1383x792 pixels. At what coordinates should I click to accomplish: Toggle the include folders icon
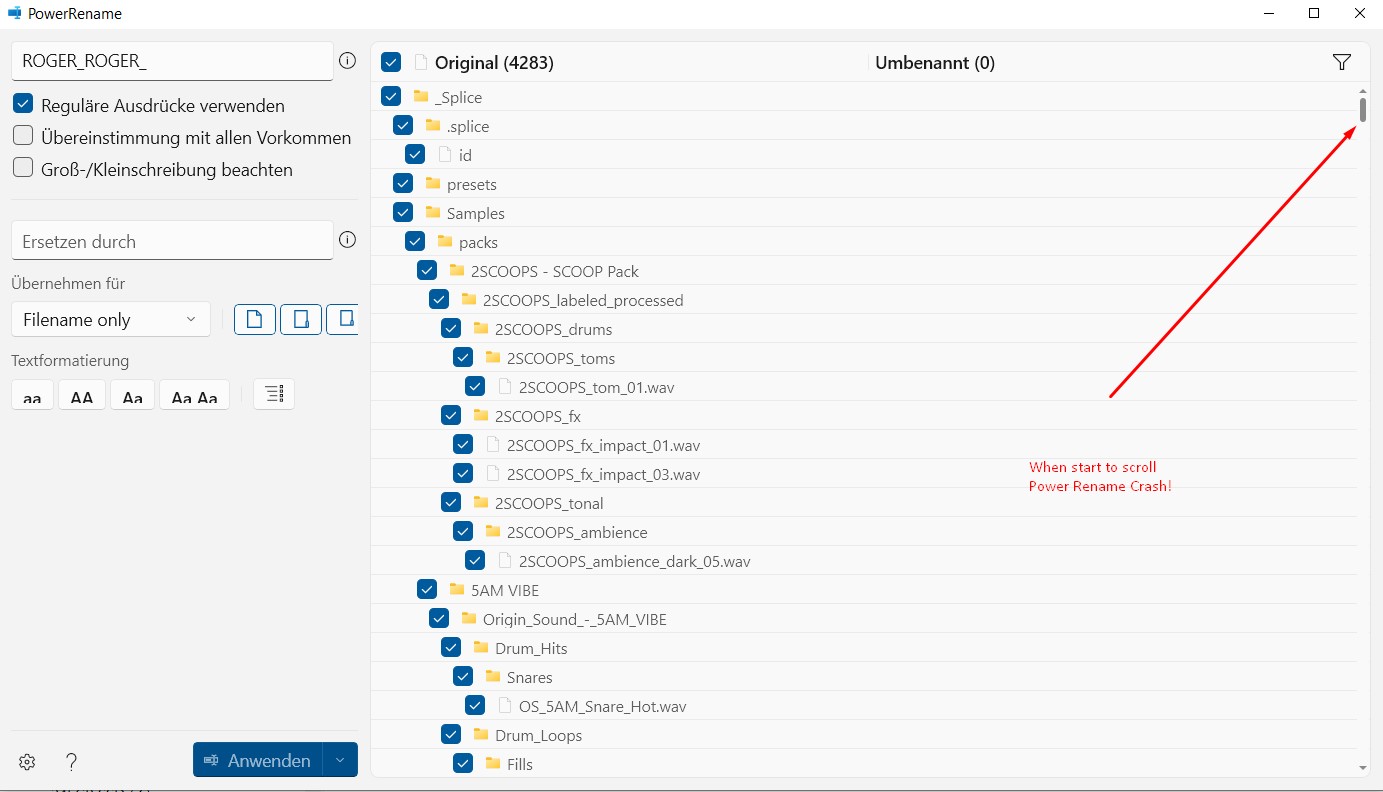[x=301, y=318]
